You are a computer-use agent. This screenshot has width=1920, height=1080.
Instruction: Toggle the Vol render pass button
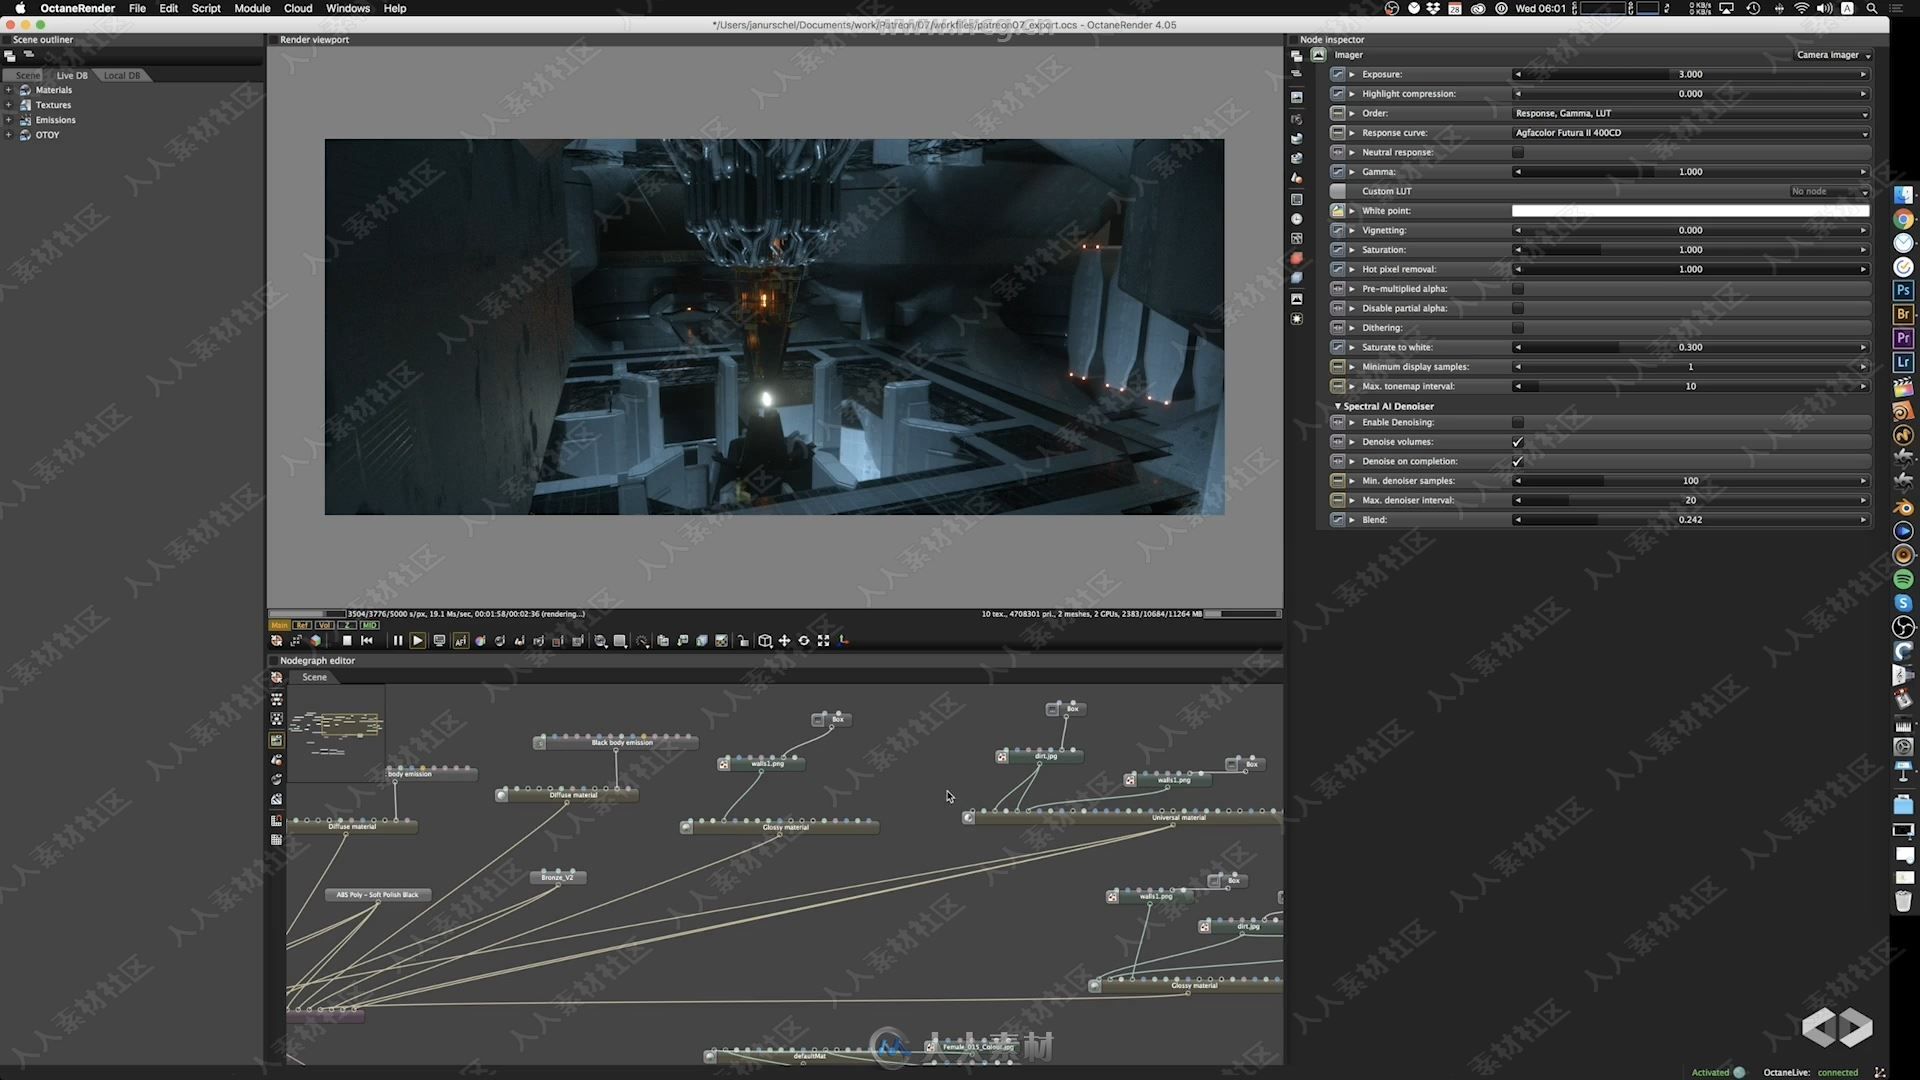tap(324, 625)
